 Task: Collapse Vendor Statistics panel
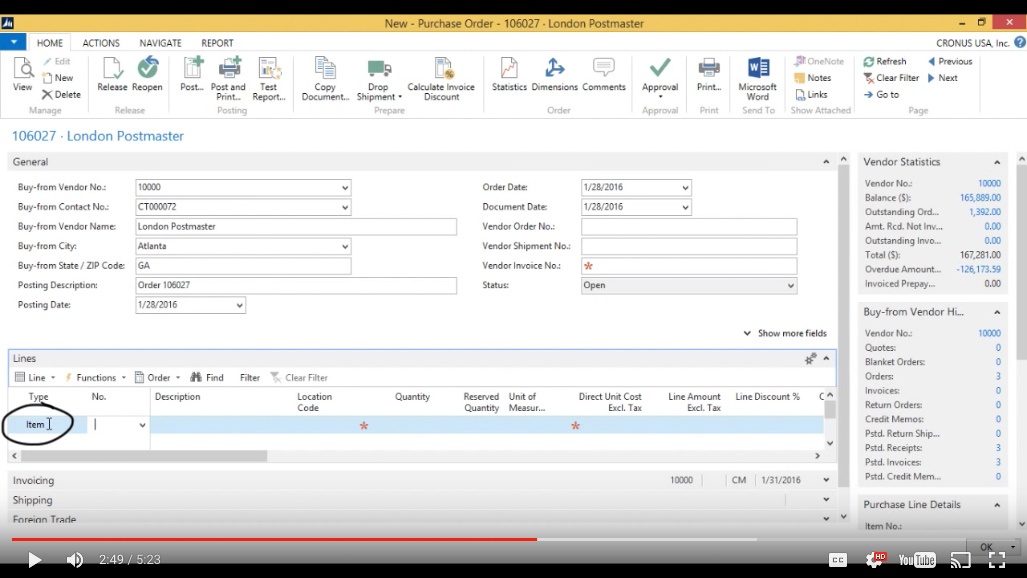click(997, 162)
